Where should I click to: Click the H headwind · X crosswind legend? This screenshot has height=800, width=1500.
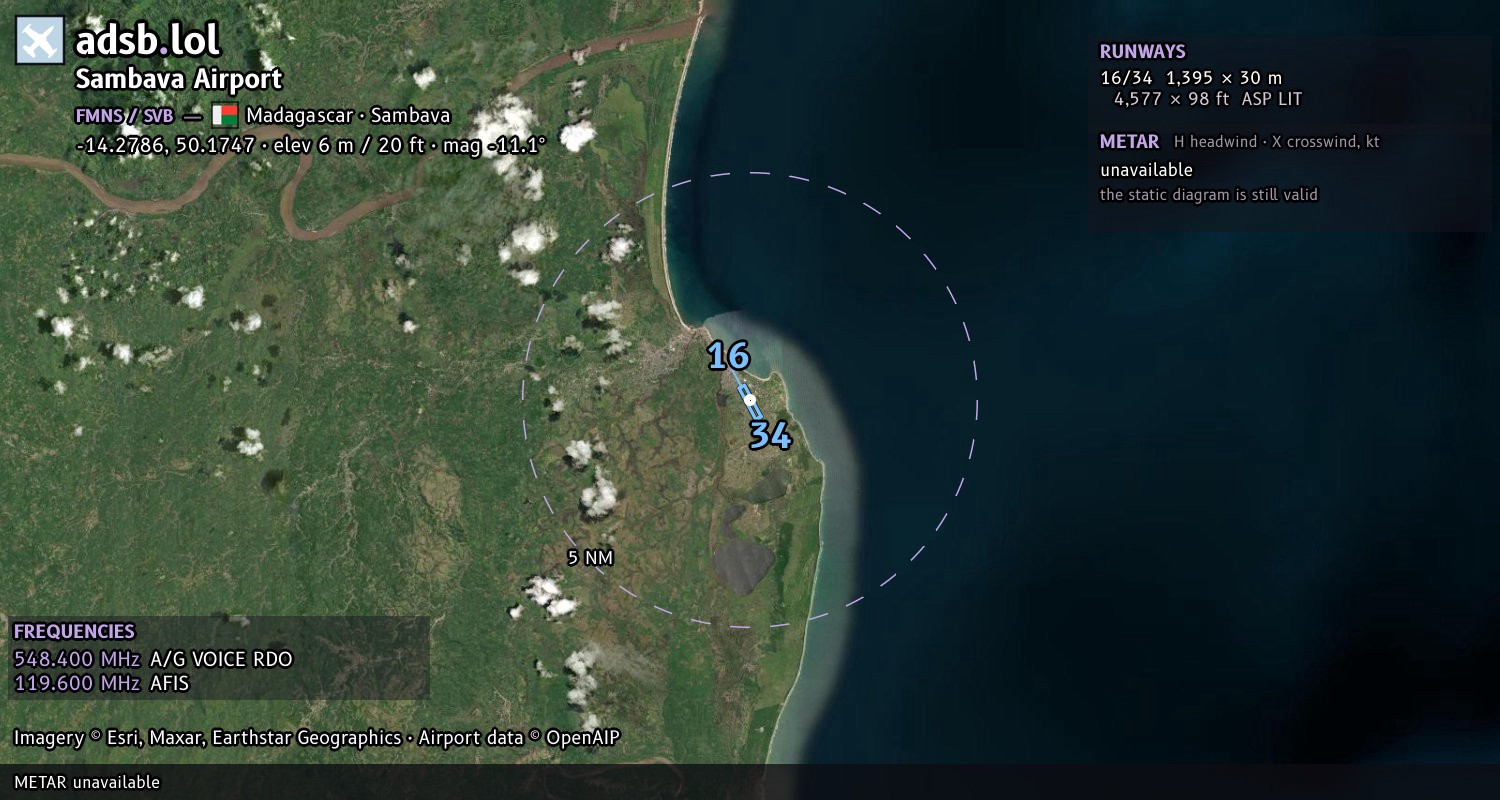1277,142
